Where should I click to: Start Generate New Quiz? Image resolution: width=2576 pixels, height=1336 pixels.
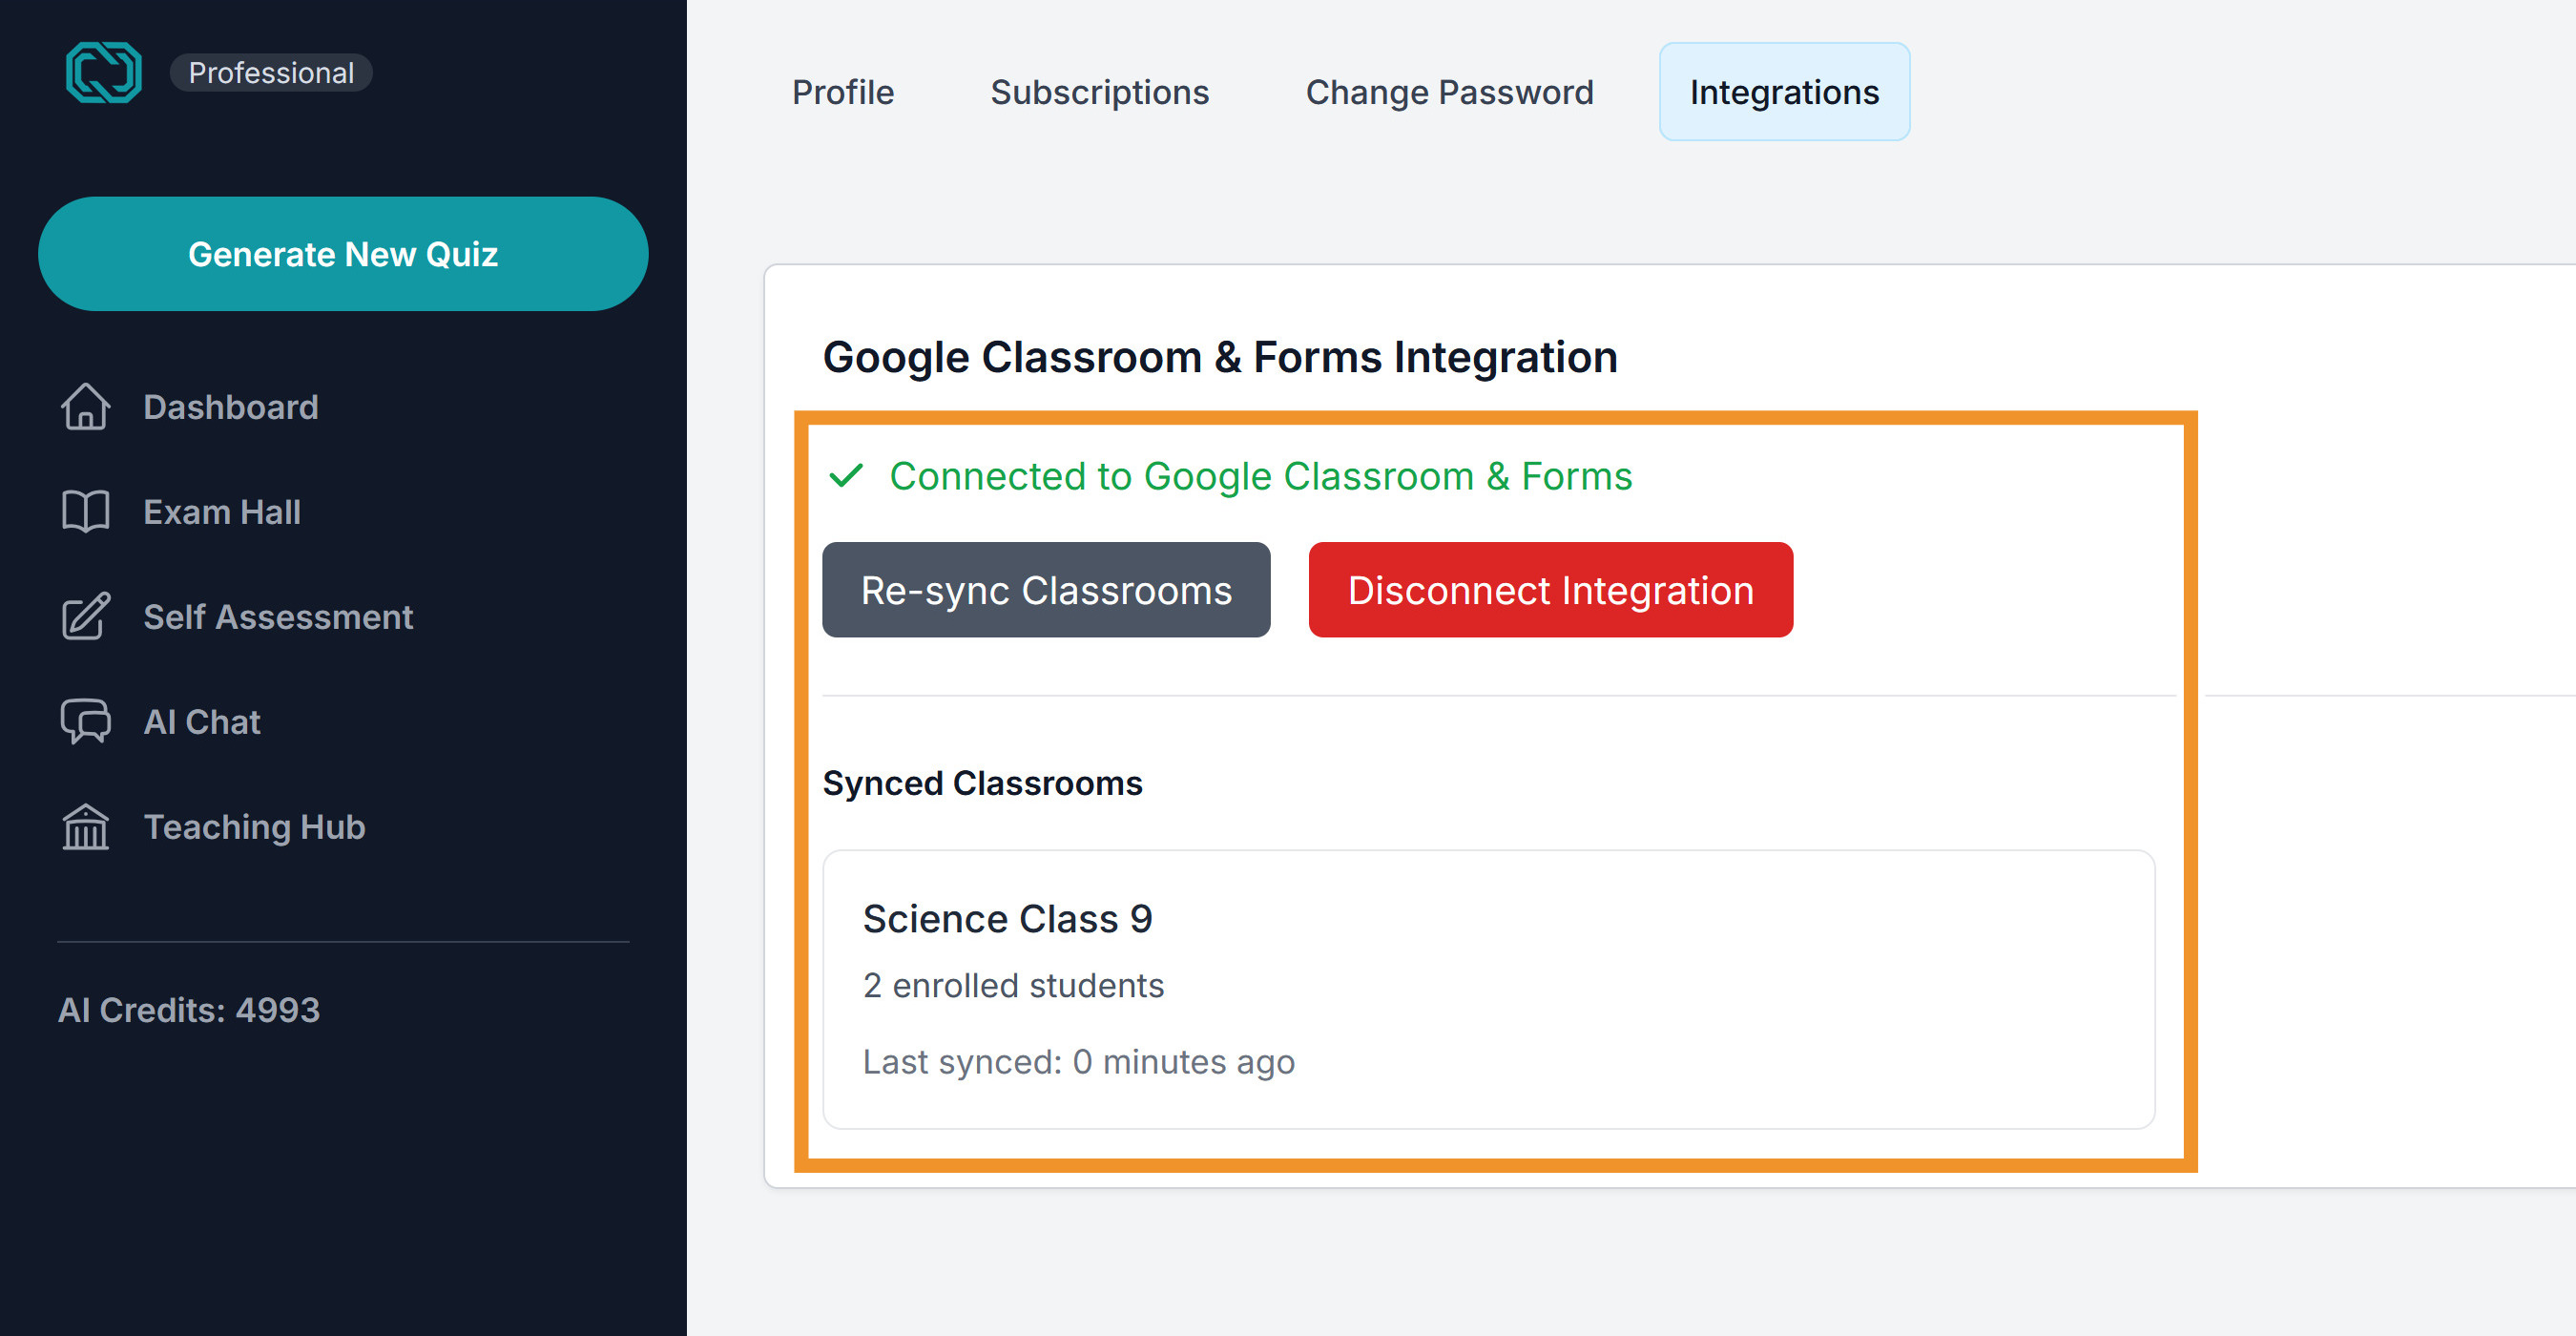(343, 254)
